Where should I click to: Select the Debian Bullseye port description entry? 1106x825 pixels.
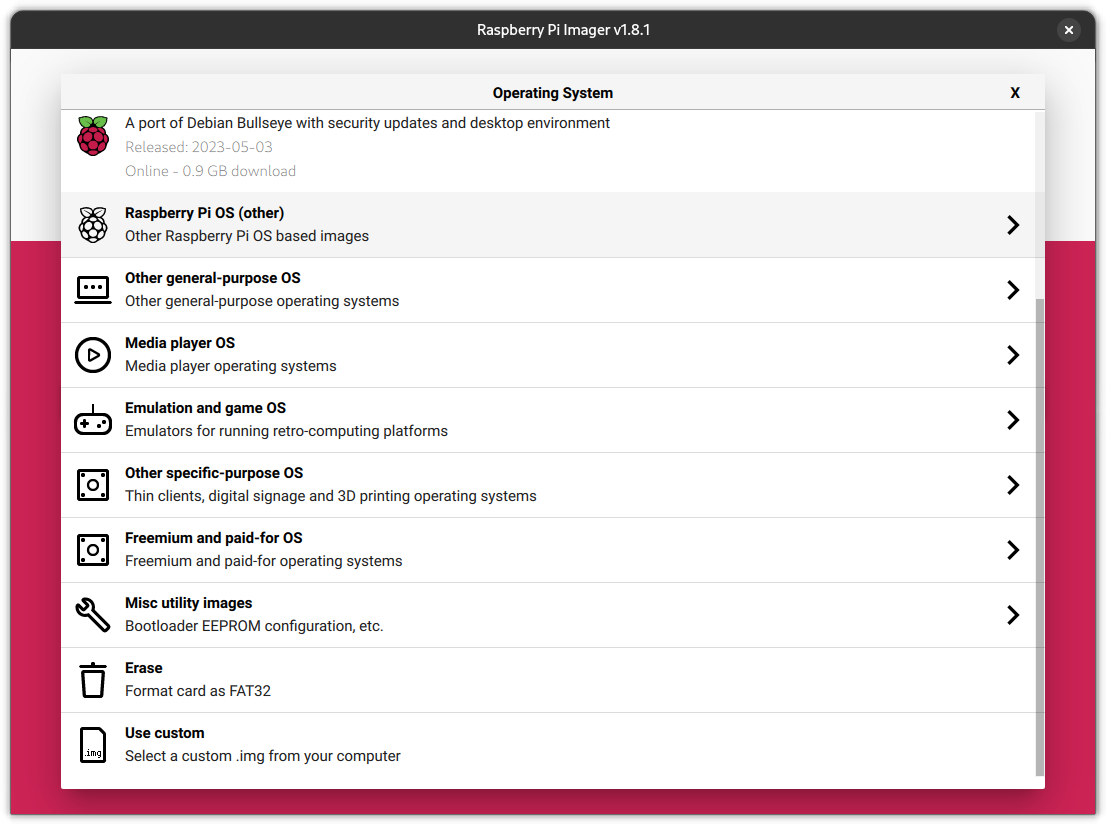[x=367, y=123]
